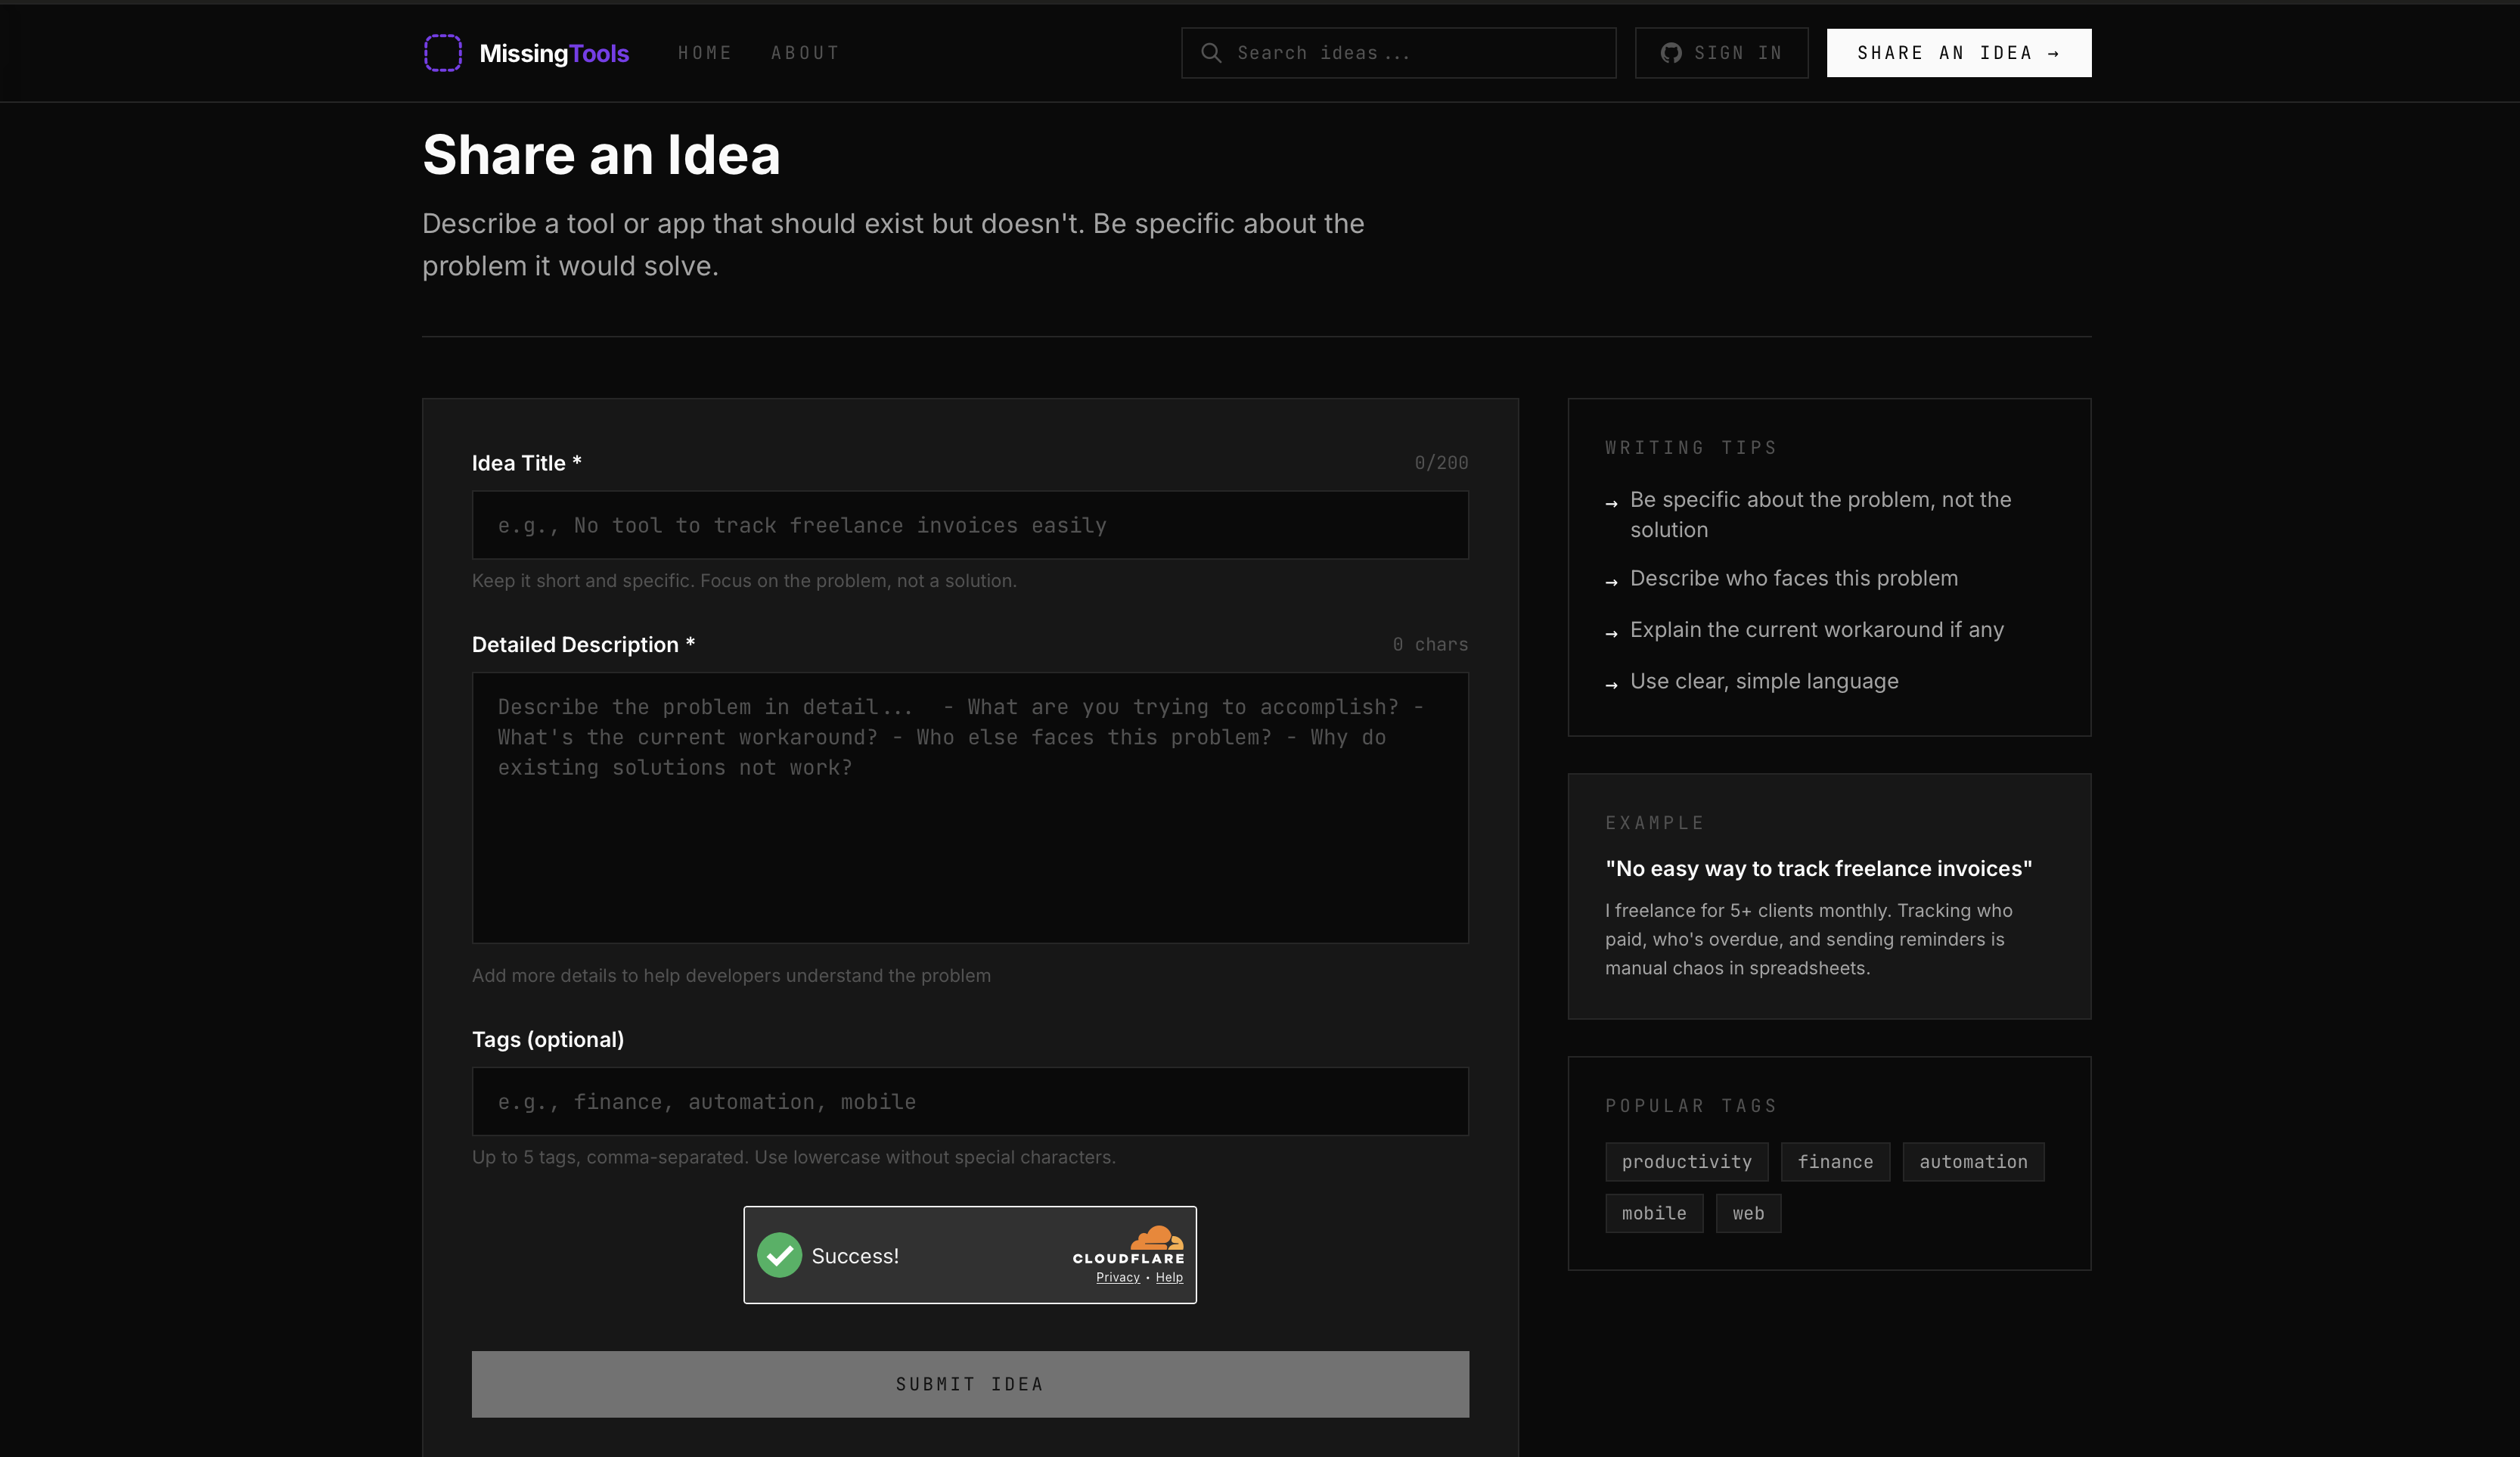
Task: Toggle the 'finance' popular tag
Action: click(1835, 1161)
